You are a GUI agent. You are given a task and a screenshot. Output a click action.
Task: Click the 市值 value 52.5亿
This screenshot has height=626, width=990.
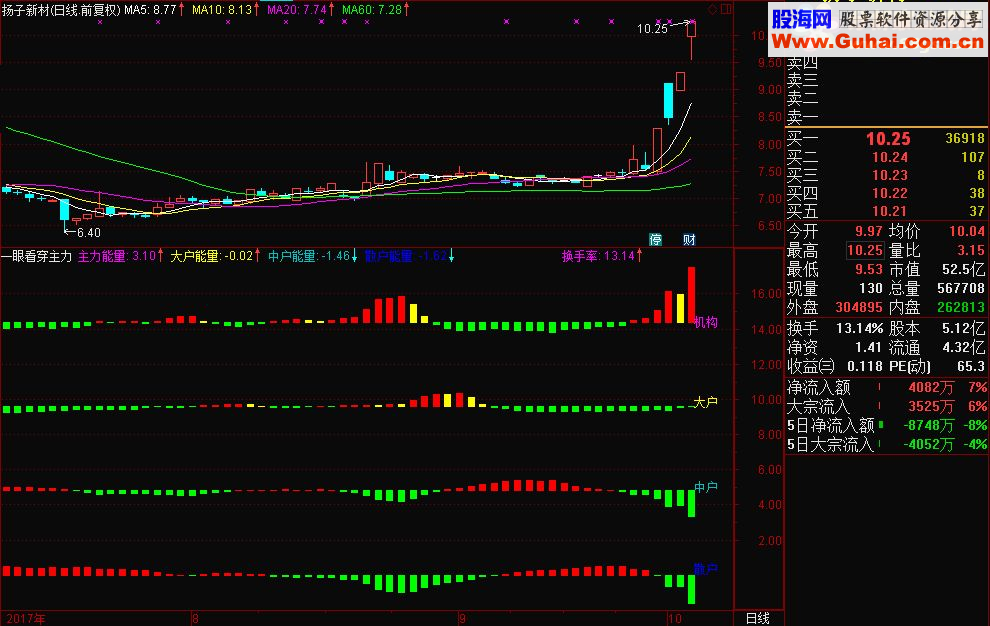963,269
